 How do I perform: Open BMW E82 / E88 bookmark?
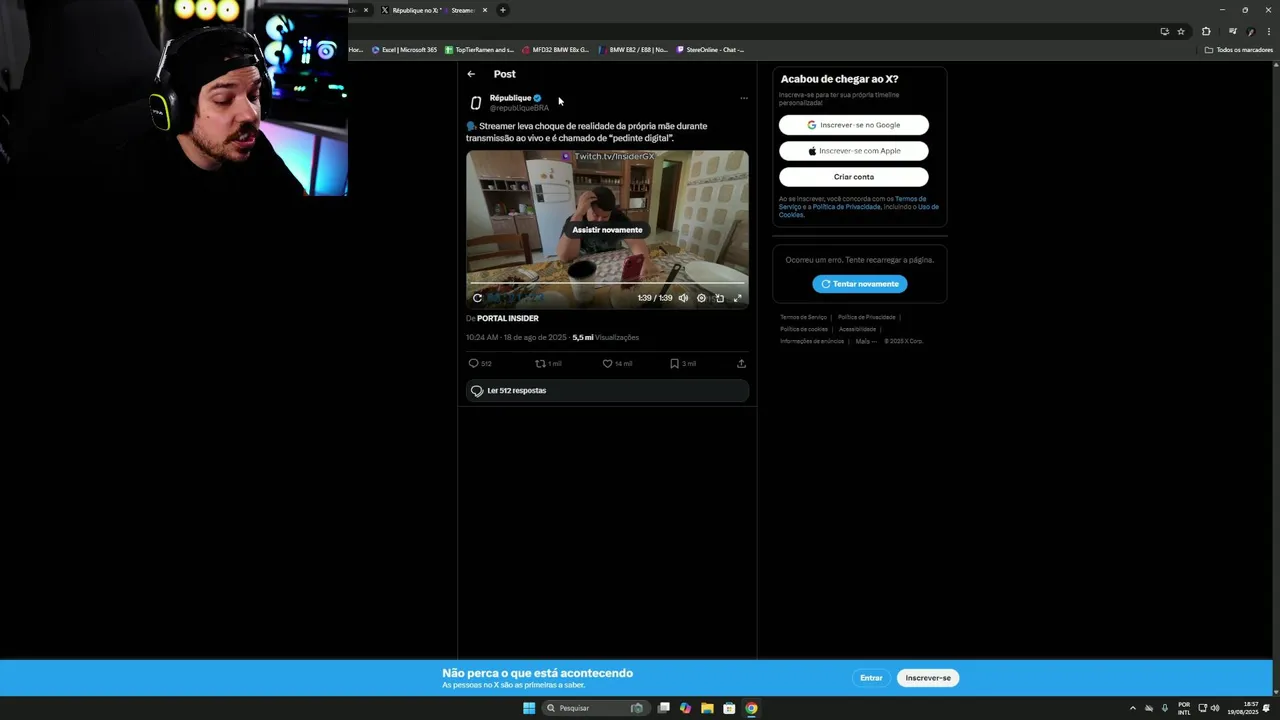pyautogui.click(x=633, y=49)
